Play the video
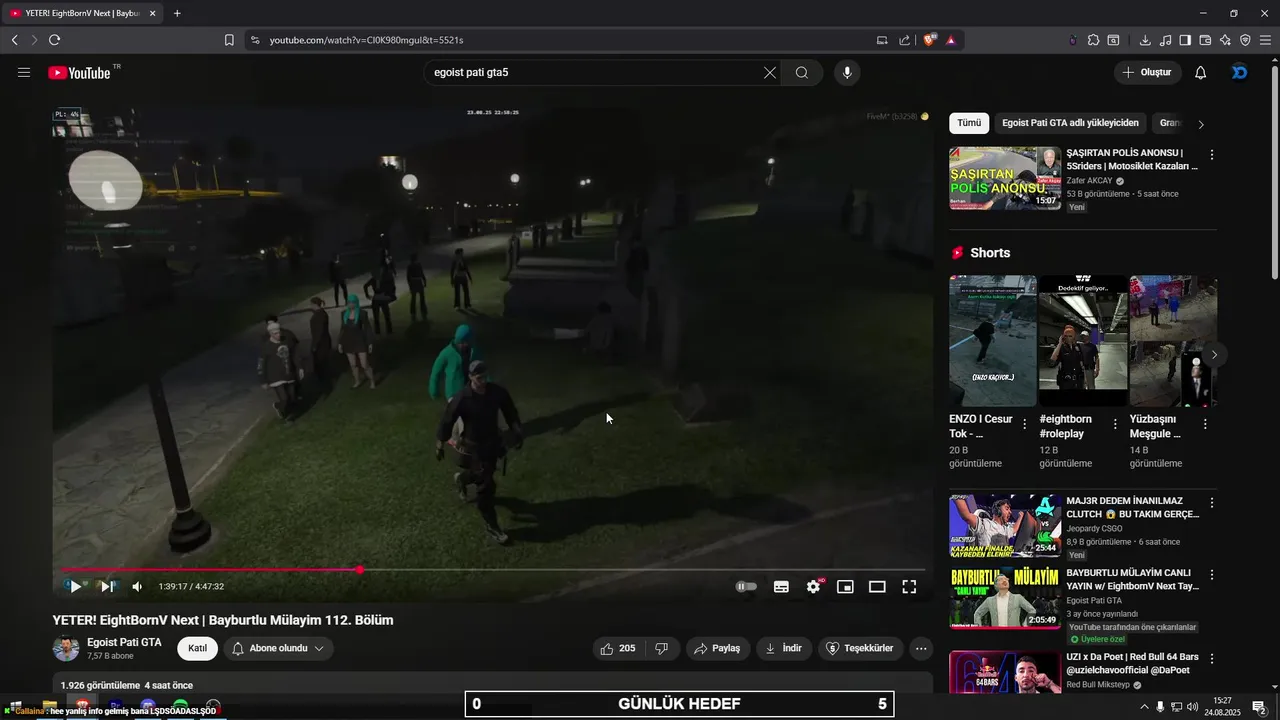 (75, 587)
